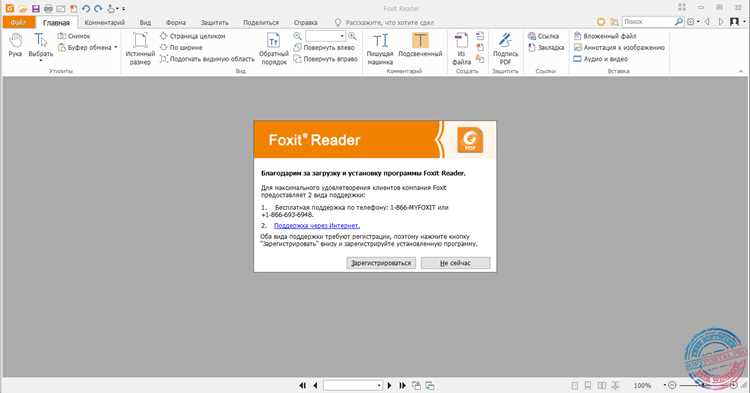
Task: Switch to the Главная tab
Action: (56, 22)
